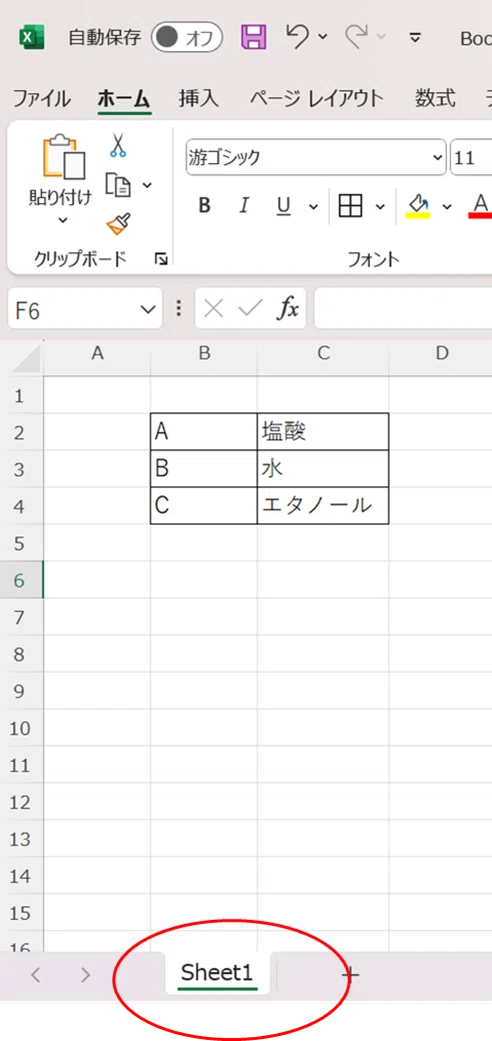Image resolution: width=492 pixels, height=1041 pixels.
Task: Select the Format Painter brush icon
Action: 118,224
